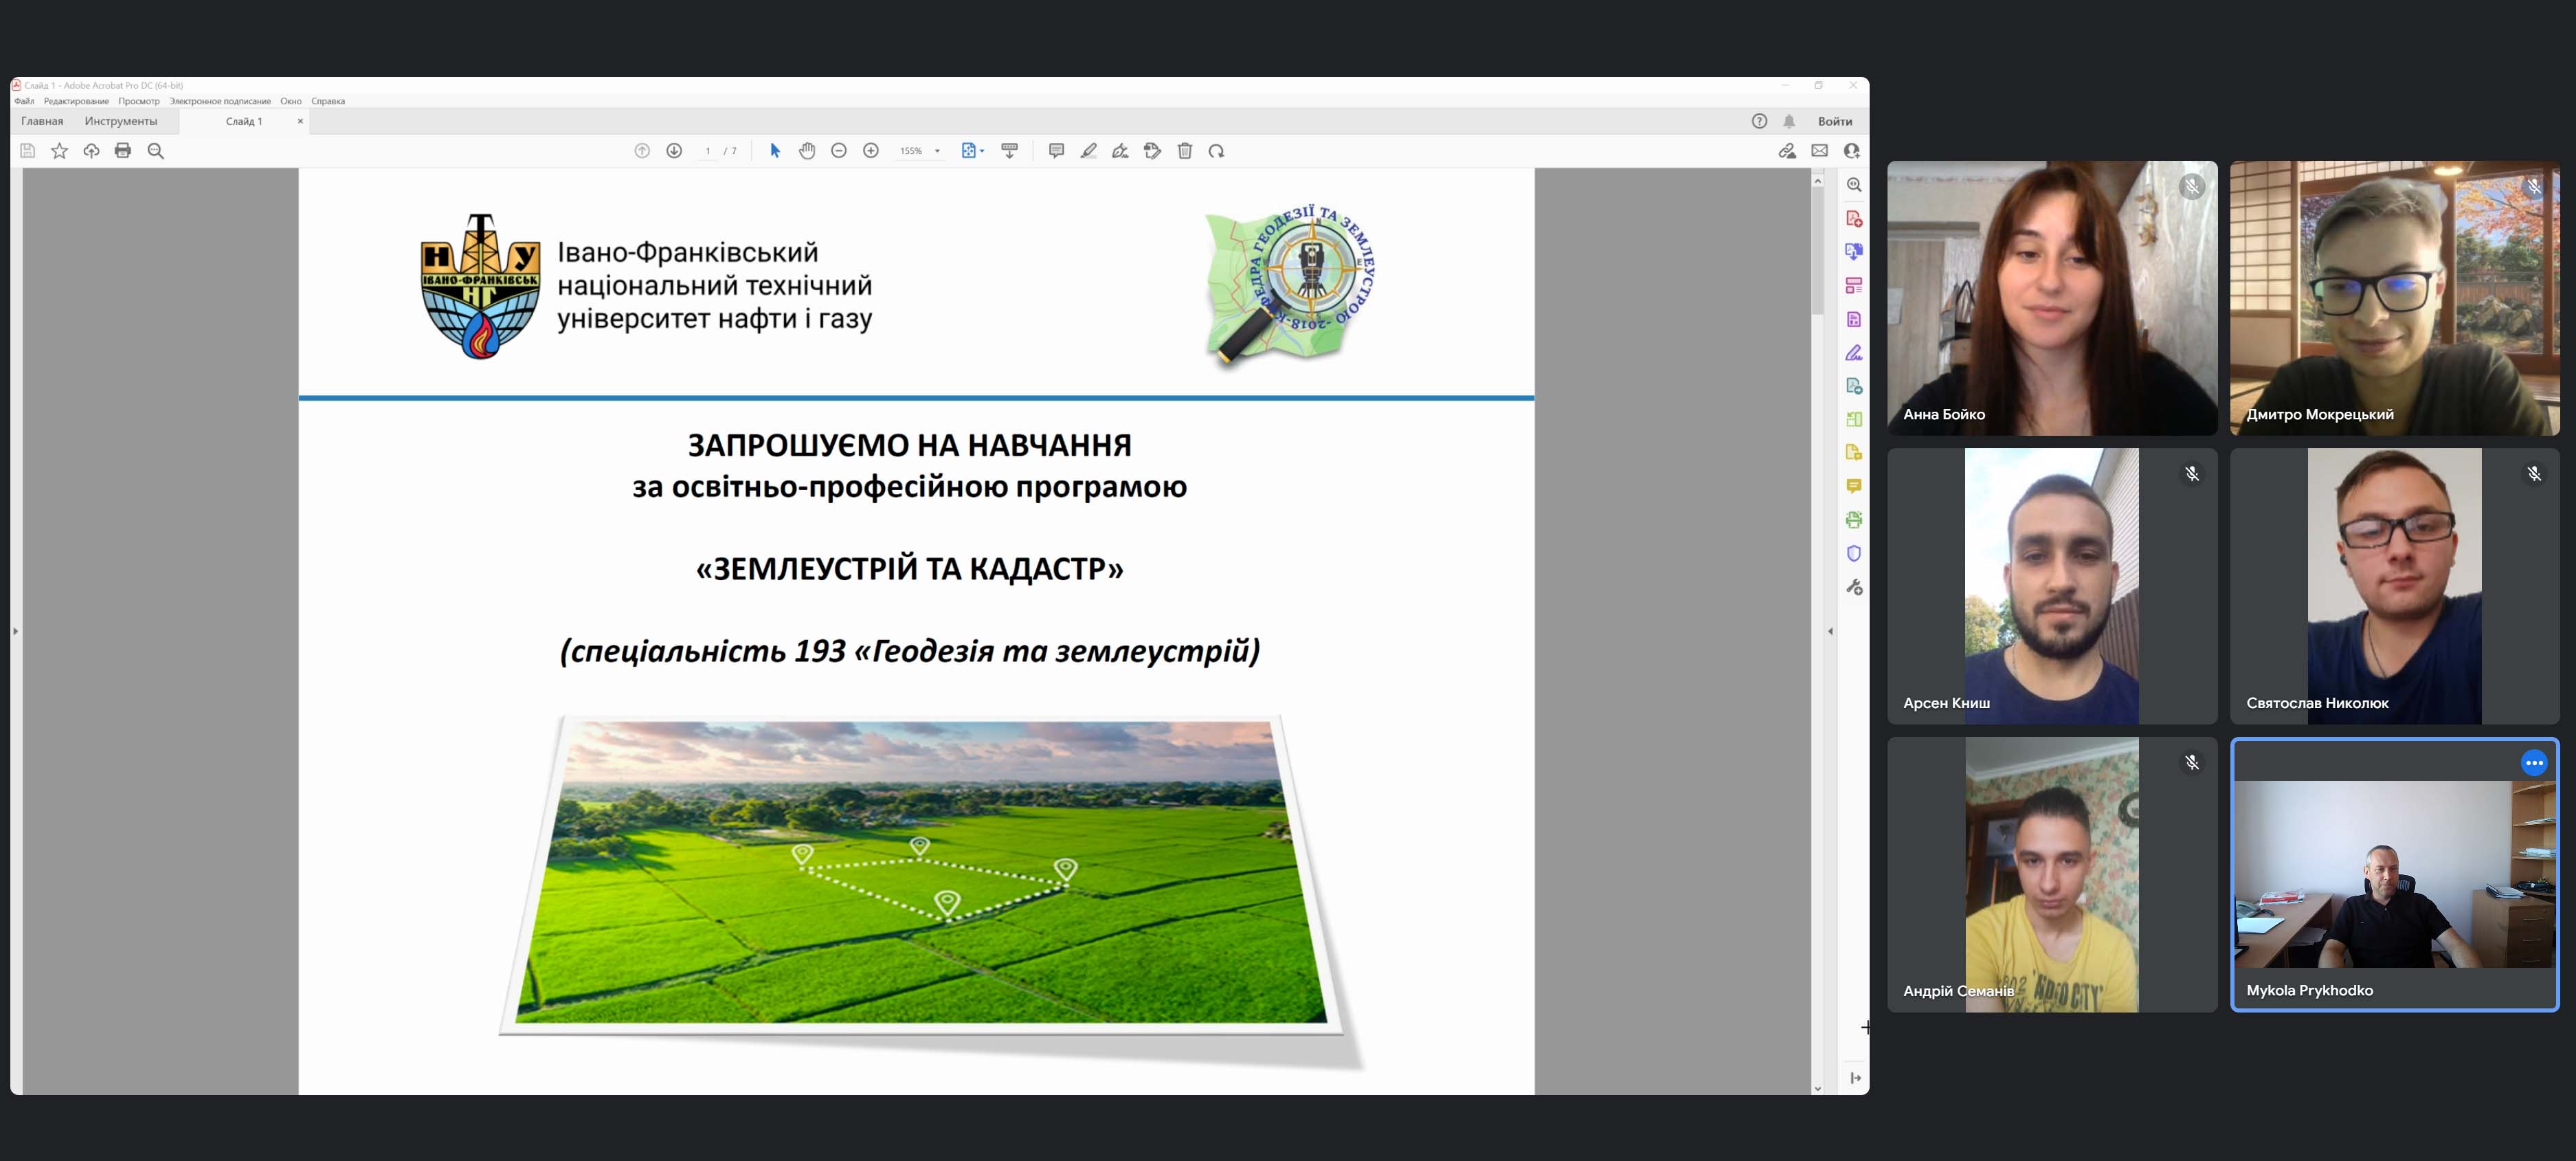This screenshot has height=1161, width=2576.
Task: Print the document with printer icon
Action: 123,151
